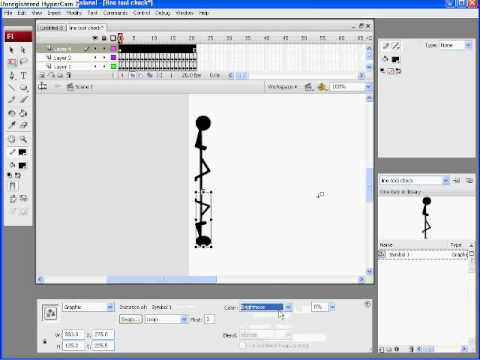
Task: Click Insert Layer icon below timeline layers
Action: coord(43,75)
